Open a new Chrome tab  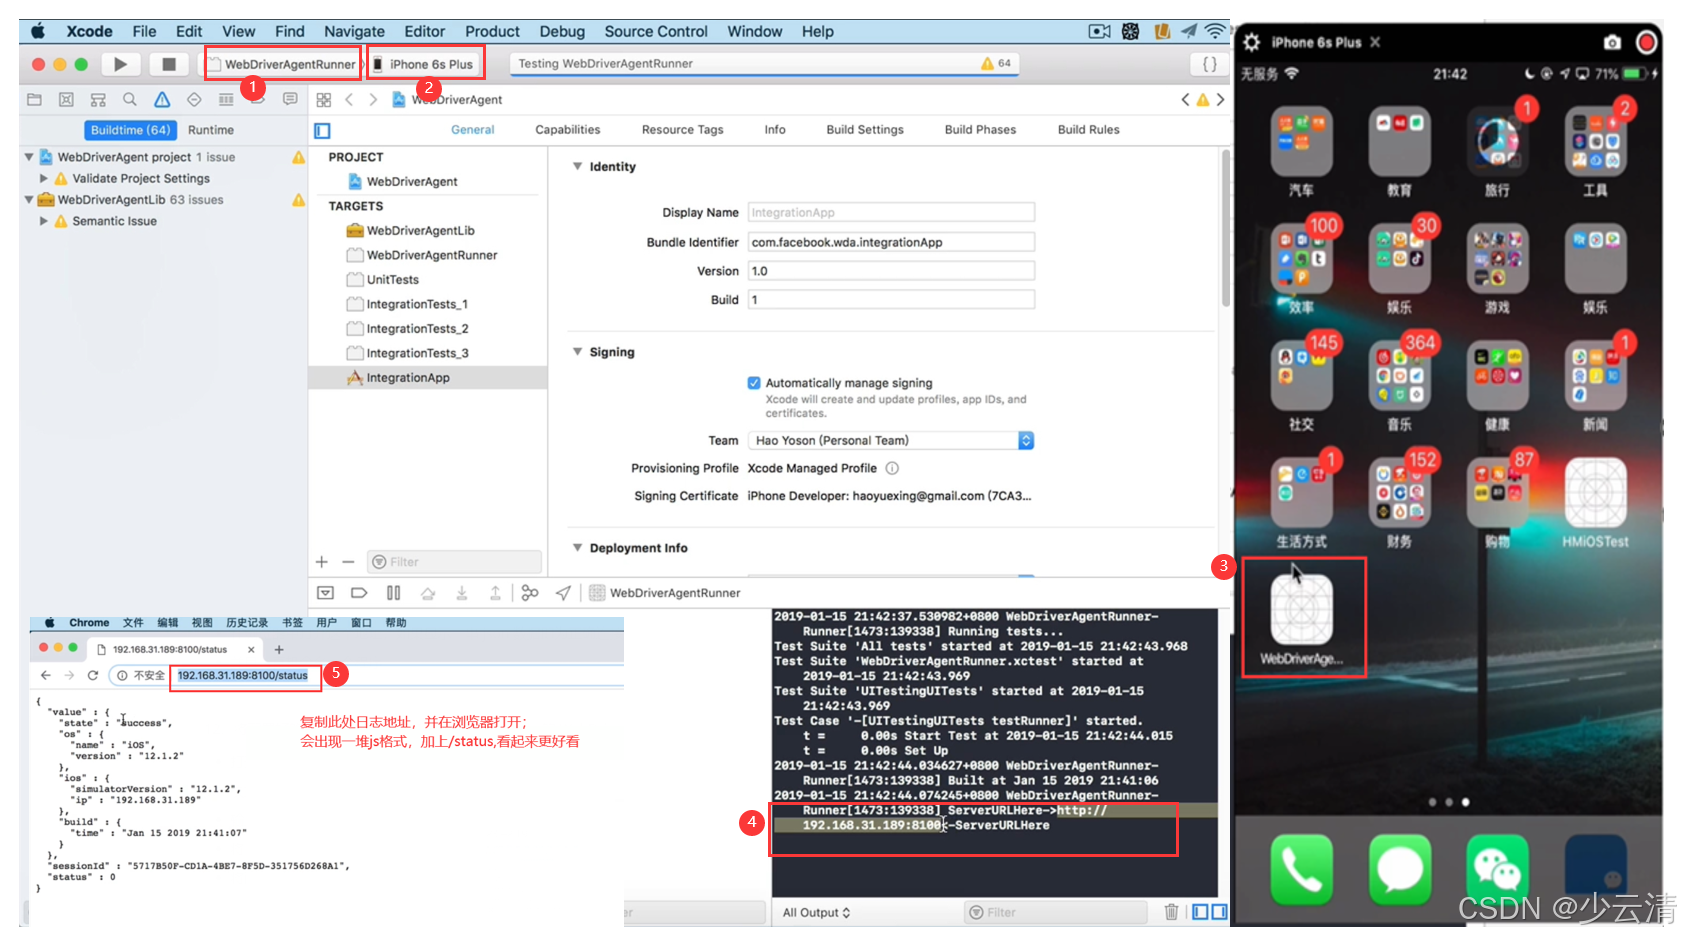coord(279,650)
